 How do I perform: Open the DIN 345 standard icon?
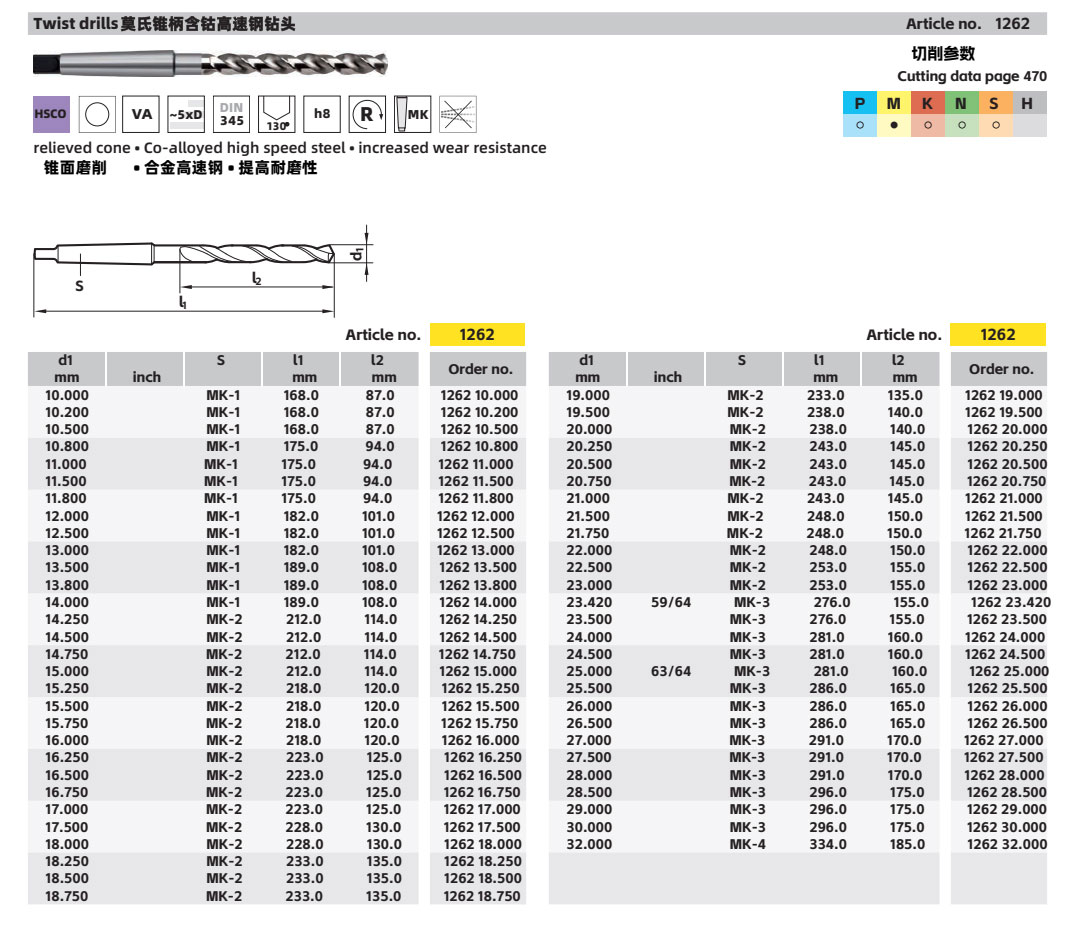click(x=231, y=114)
